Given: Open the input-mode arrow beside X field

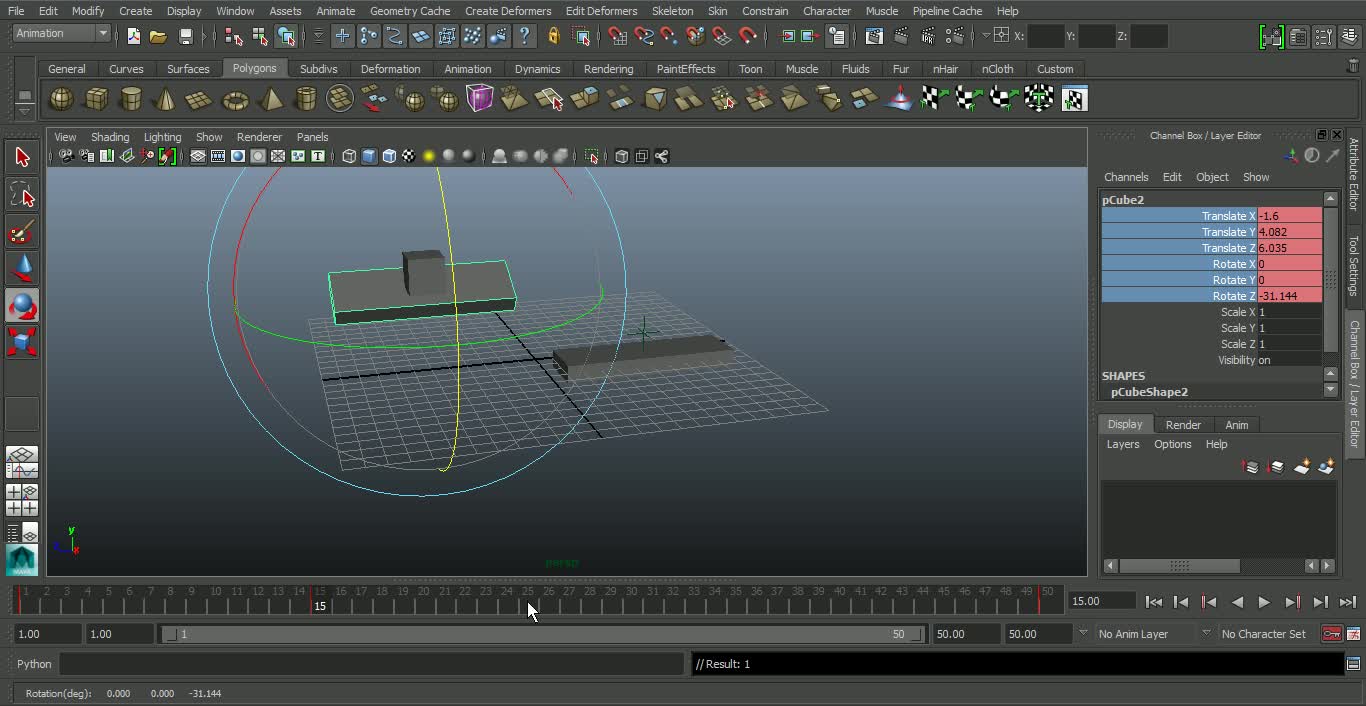Looking at the screenshot, I should (986, 36).
